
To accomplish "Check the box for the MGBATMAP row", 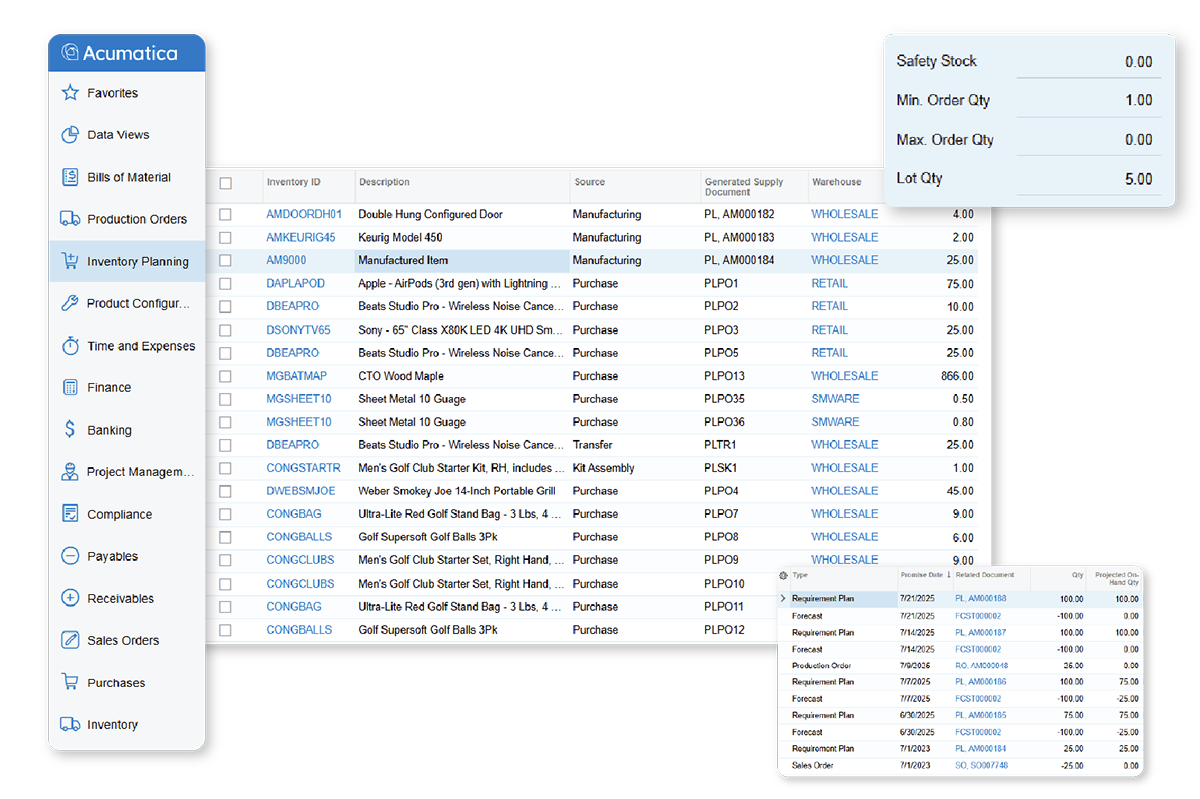I will pos(226,376).
